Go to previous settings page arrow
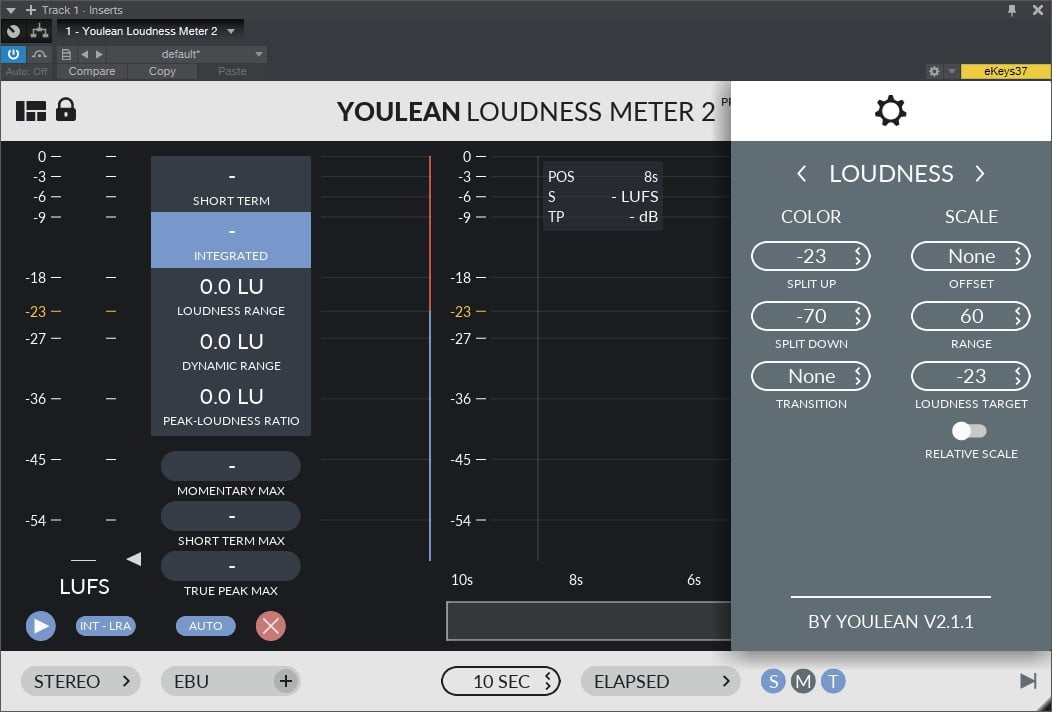Image resolution: width=1052 pixels, height=712 pixels. [x=802, y=174]
